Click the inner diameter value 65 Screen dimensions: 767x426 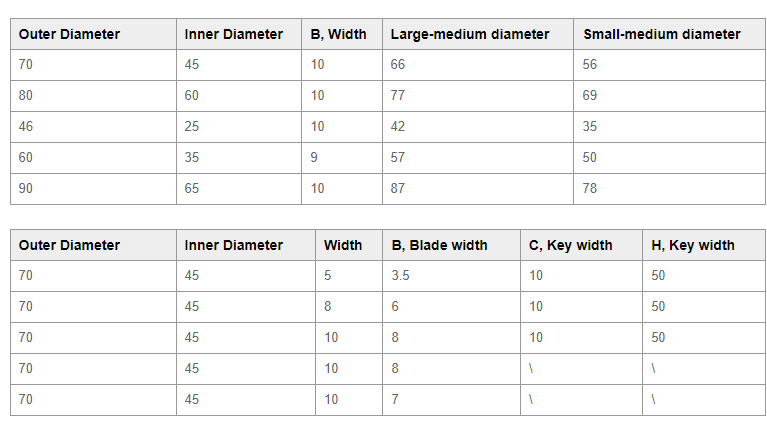pos(193,188)
